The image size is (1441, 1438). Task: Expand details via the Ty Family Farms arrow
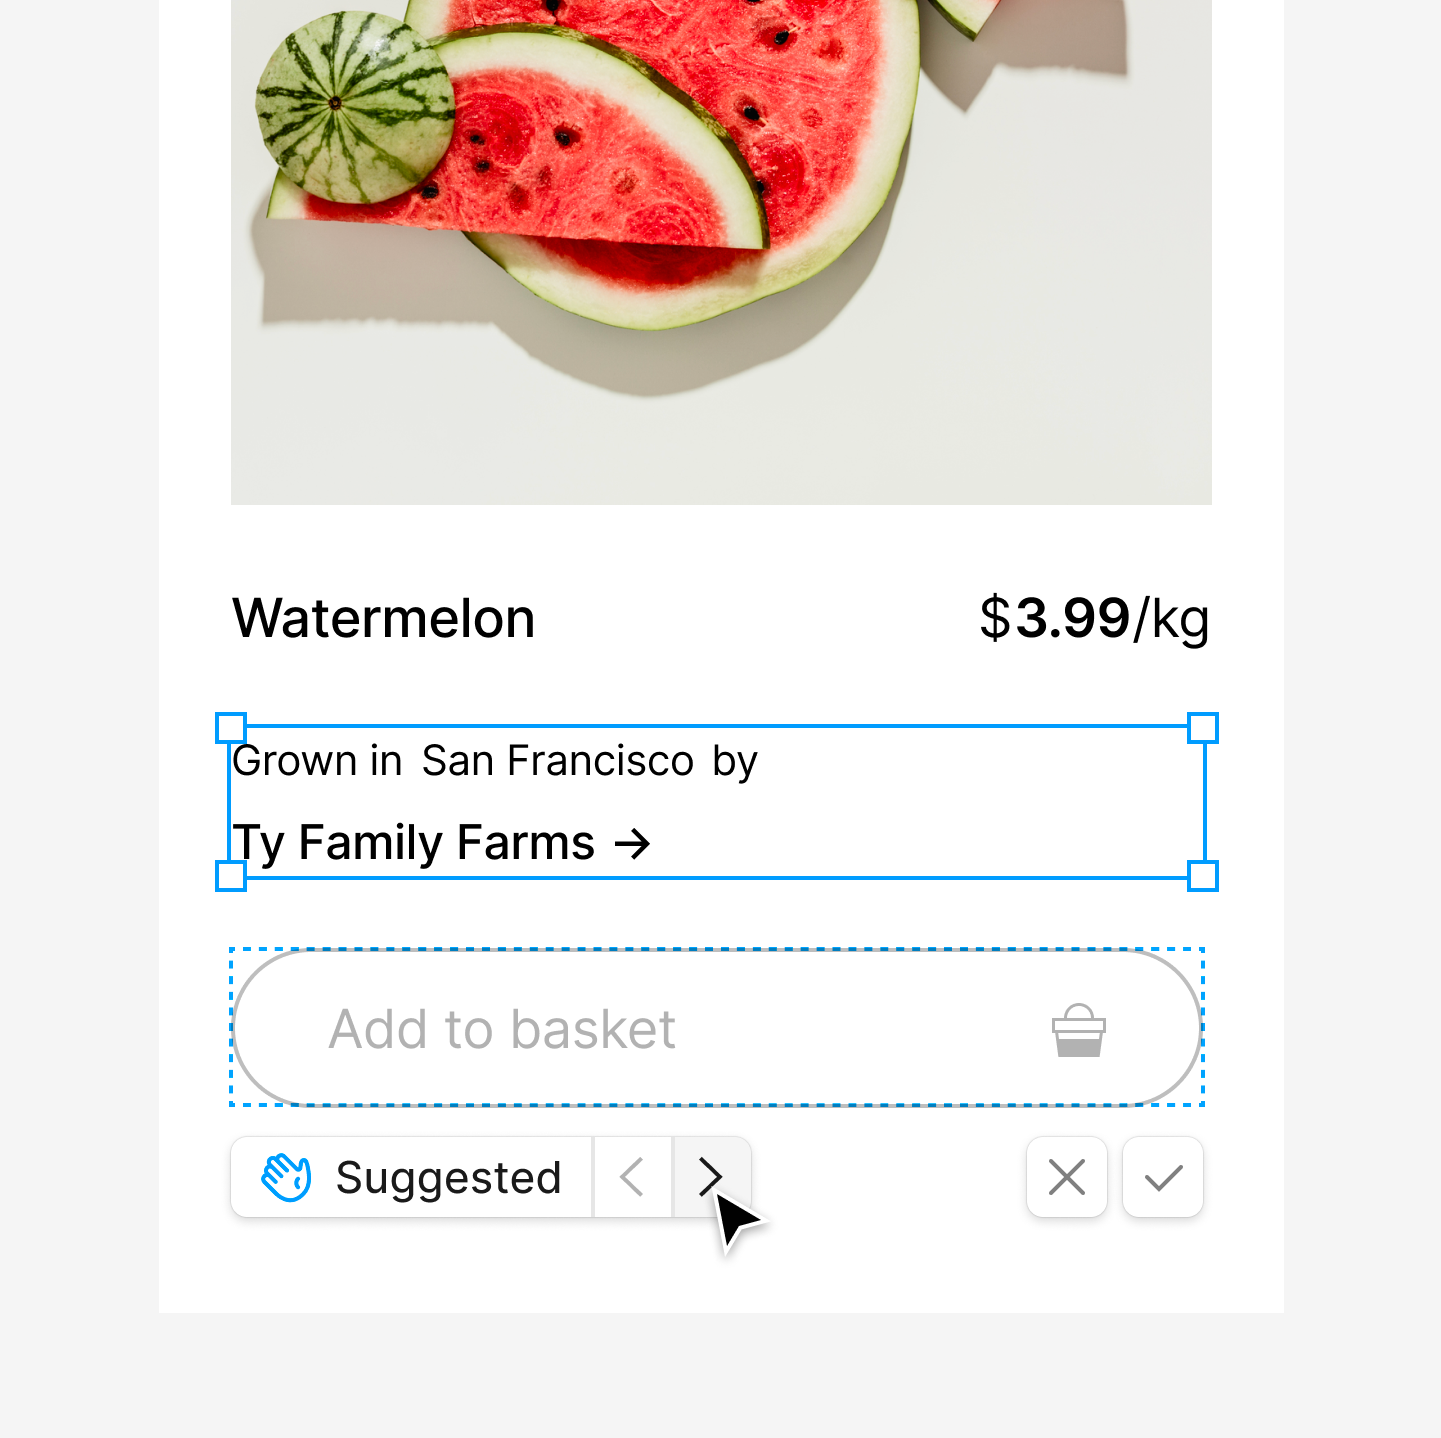point(631,842)
